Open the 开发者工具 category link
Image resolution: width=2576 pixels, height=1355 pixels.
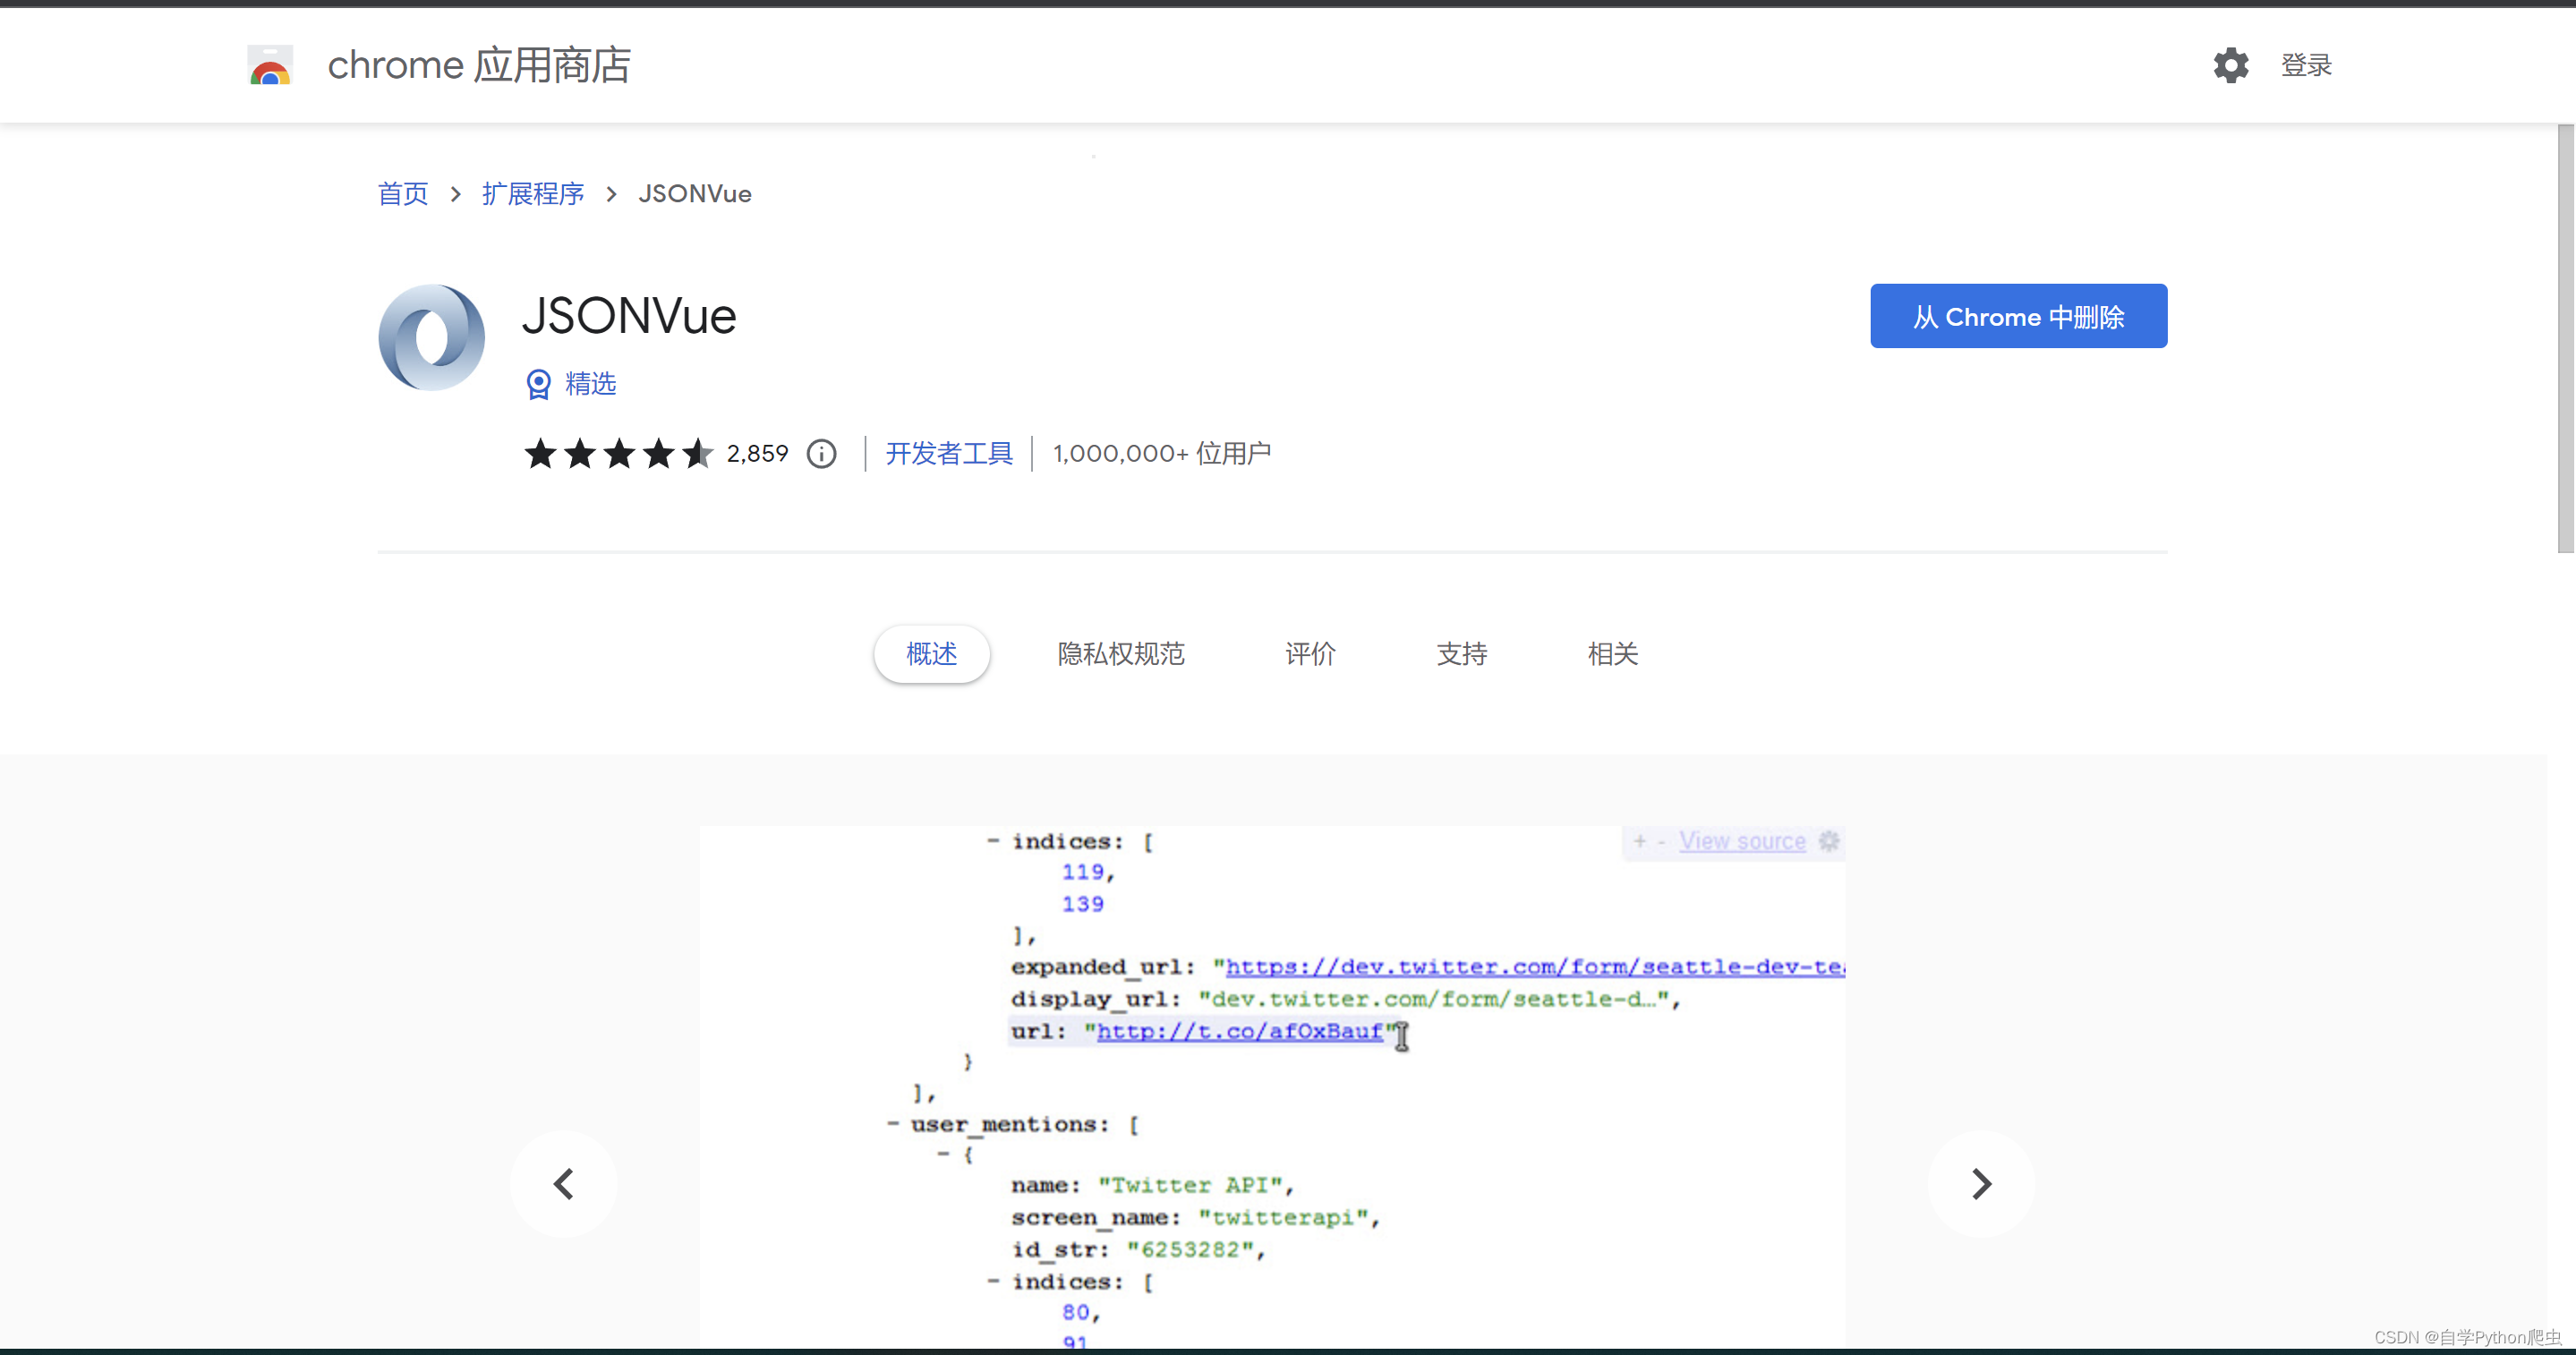tap(949, 454)
